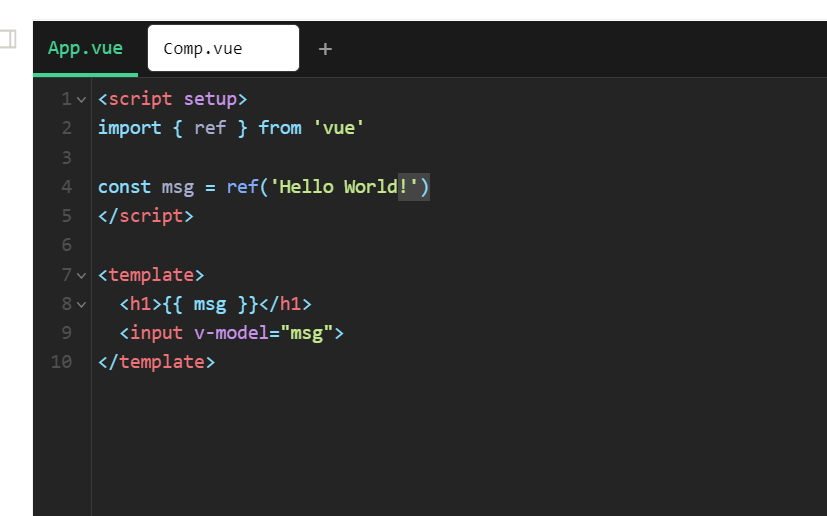Image resolution: width=827 pixels, height=516 pixels.
Task: Switch to the App.vue tab
Action: click(x=85, y=49)
